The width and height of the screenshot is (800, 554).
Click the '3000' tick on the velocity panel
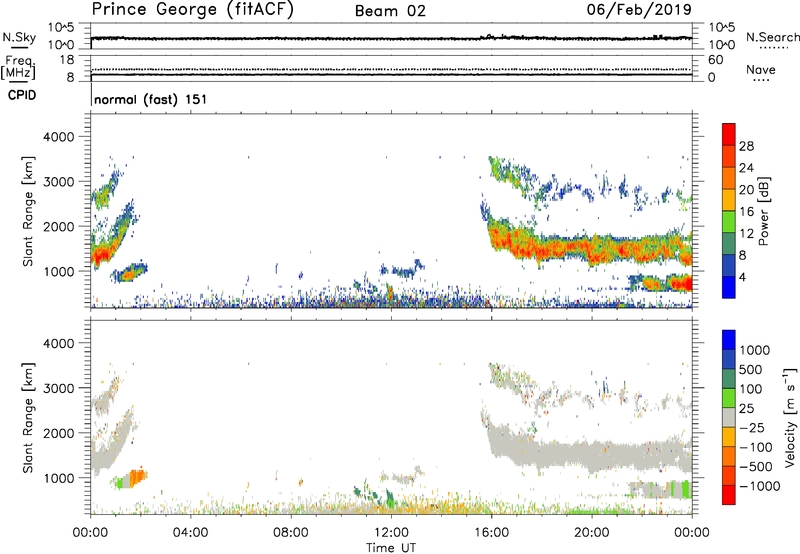(x=58, y=388)
